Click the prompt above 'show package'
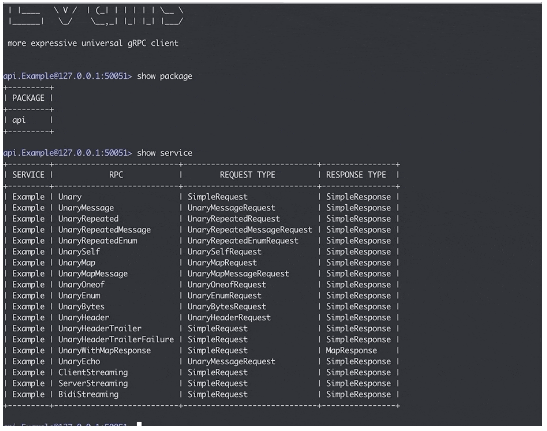Image resolution: width=547 pixels, height=431 pixels. [x=68, y=76]
